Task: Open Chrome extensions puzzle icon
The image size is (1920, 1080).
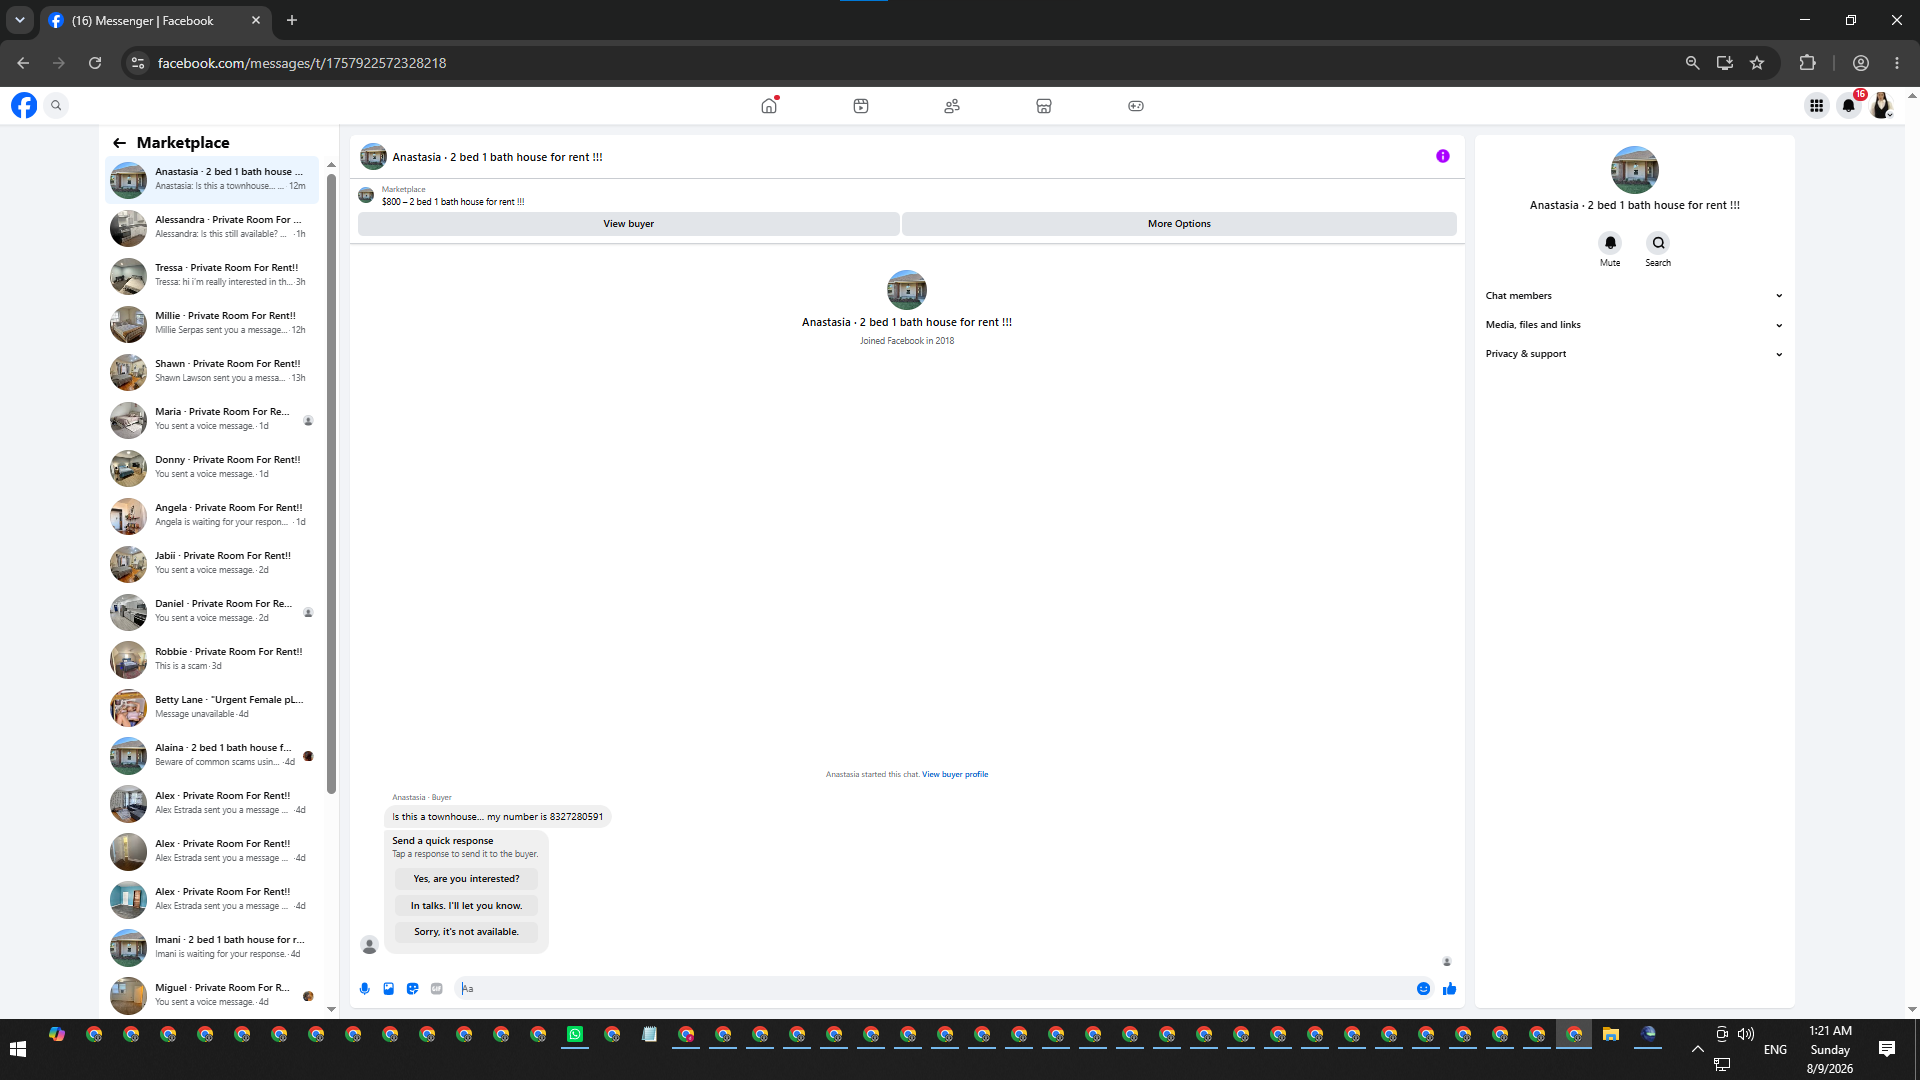Action: pyautogui.click(x=1807, y=63)
